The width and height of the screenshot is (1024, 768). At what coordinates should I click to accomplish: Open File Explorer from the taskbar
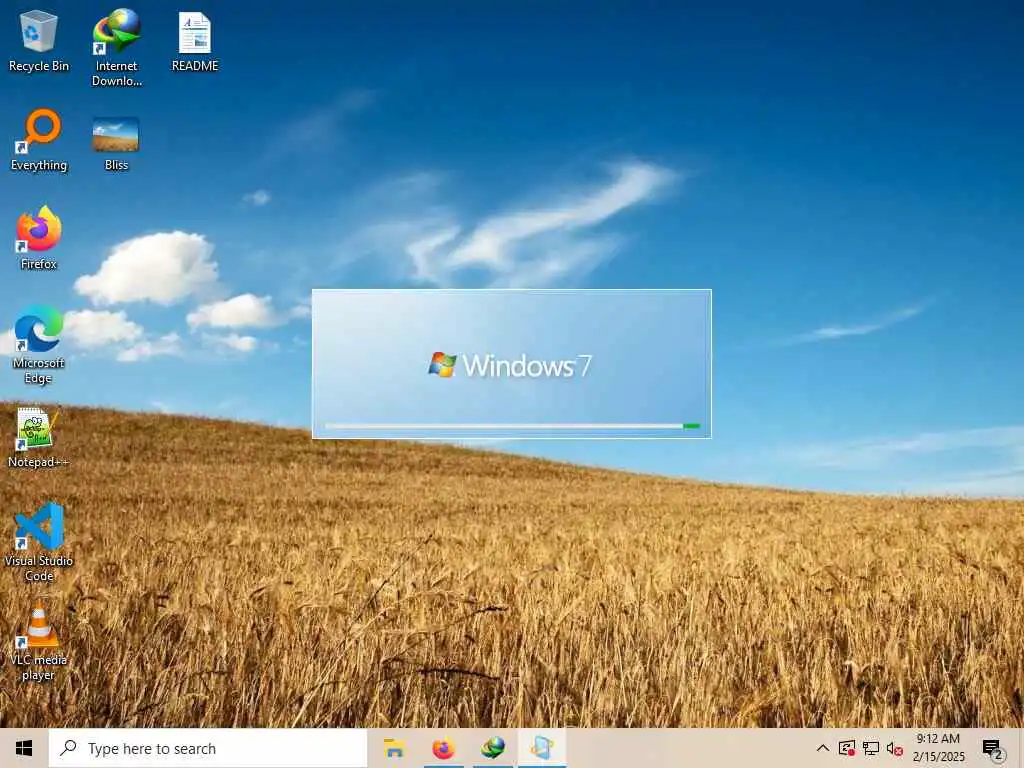[394, 748]
